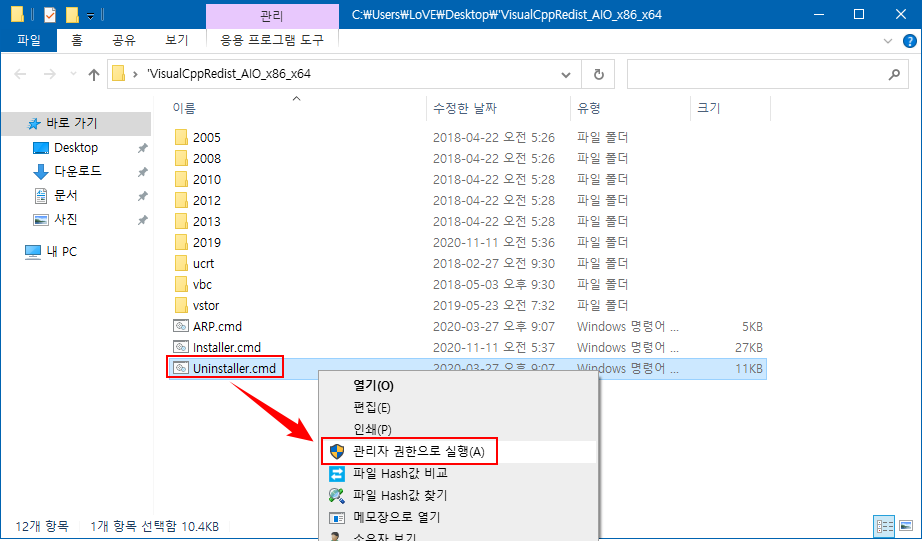Viewport: 922px width, 541px height.
Task: Open Desktop in navigation pane
Action: 76,148
